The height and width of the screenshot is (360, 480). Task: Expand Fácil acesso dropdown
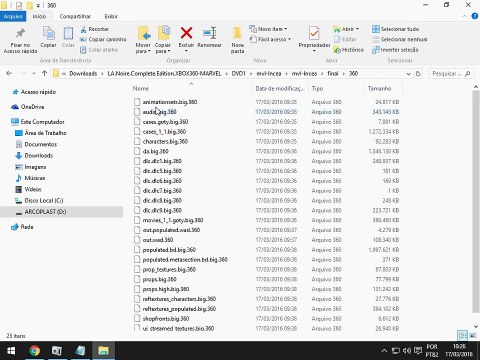point(270,39)
